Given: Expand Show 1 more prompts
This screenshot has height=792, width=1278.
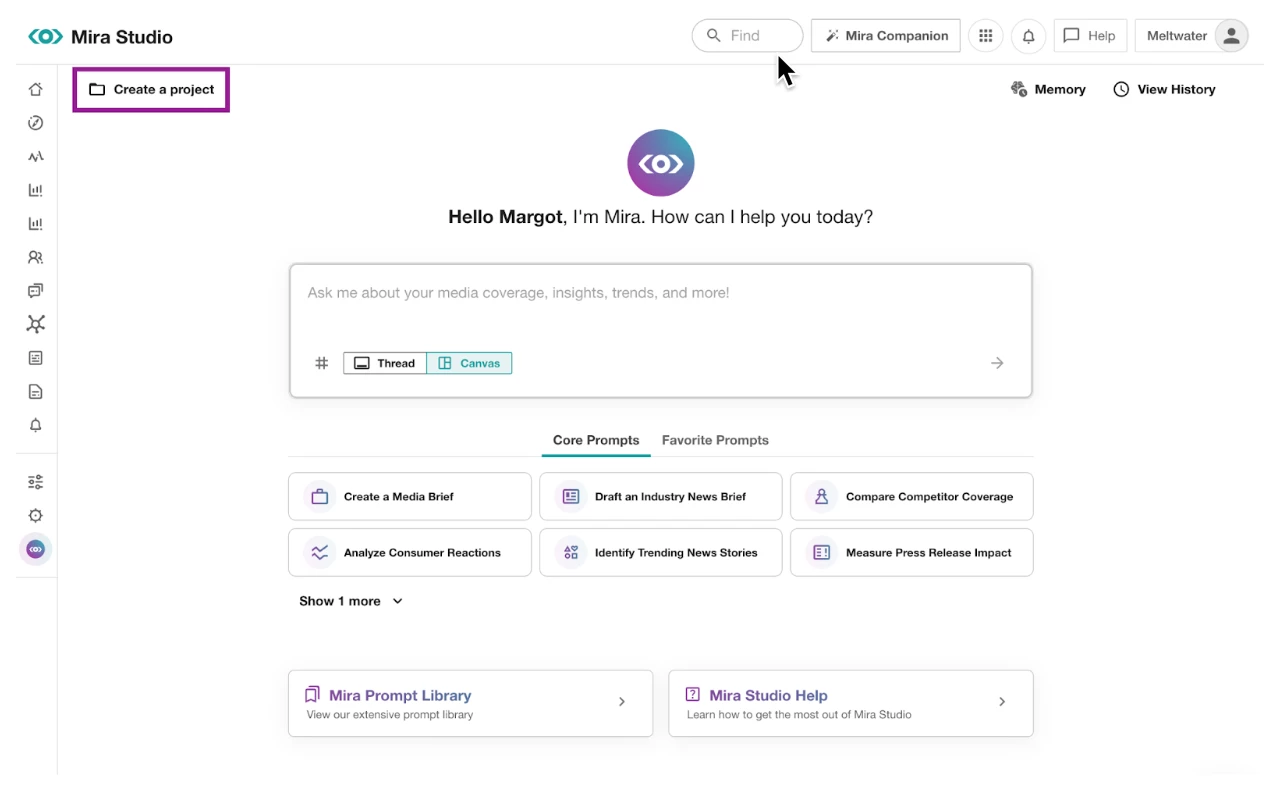Looking at the screenshot, I should pos(351,601).
